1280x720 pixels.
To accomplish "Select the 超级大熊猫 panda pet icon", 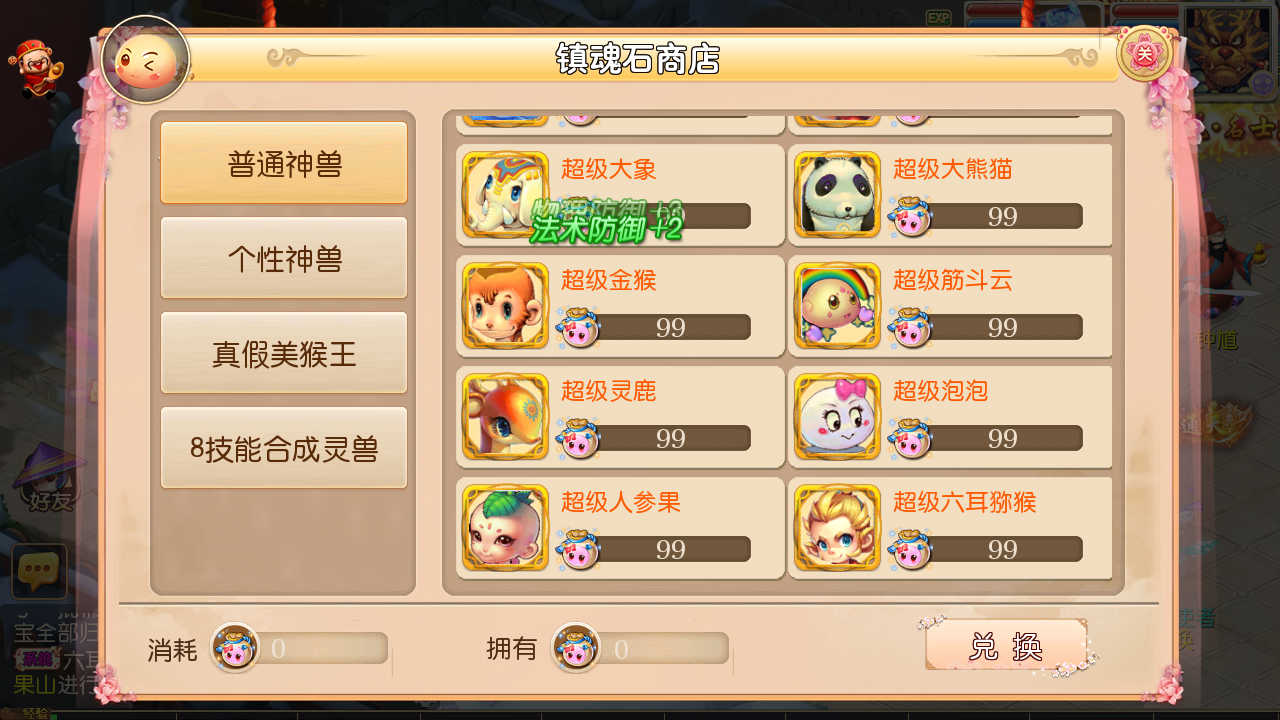I will pyautogui.click(x=838, y=195).
